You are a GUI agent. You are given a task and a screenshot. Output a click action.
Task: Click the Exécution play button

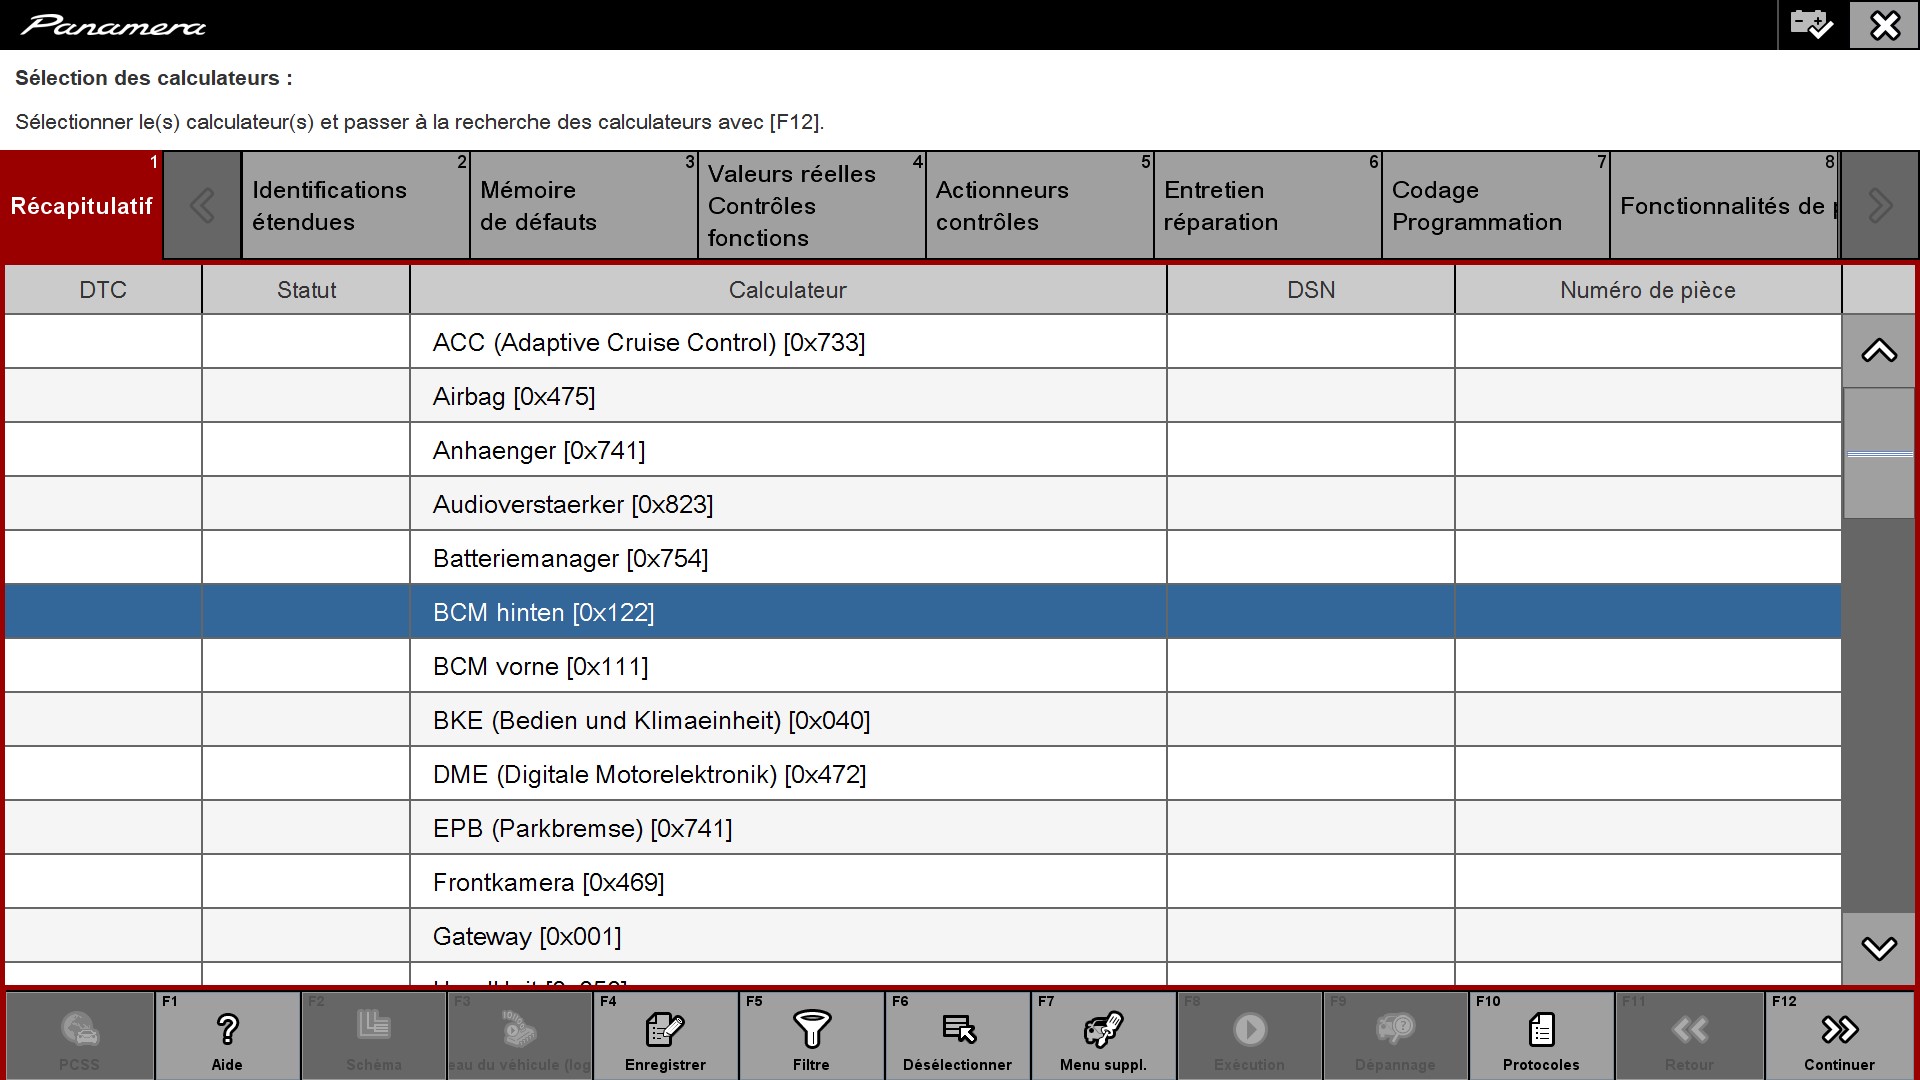1250,1035
